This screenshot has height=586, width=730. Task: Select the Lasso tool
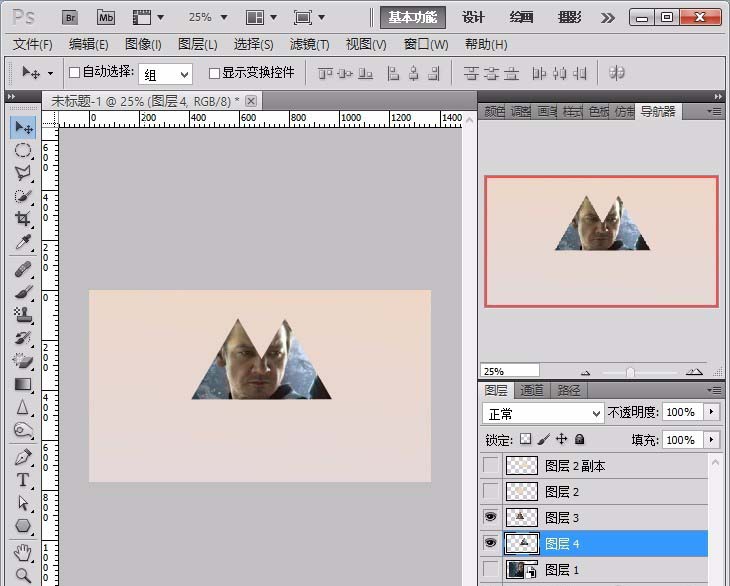pos(23,173)
